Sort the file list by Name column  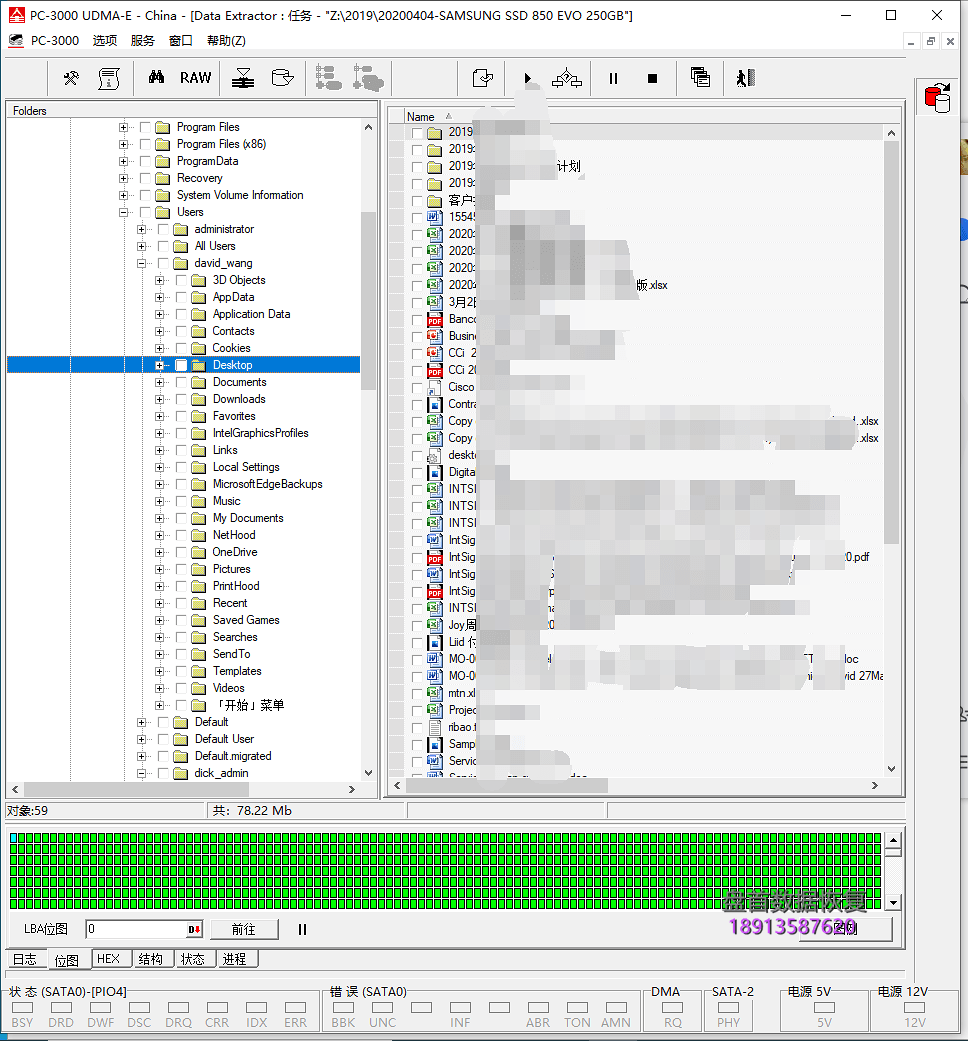(x=420, y=117)
